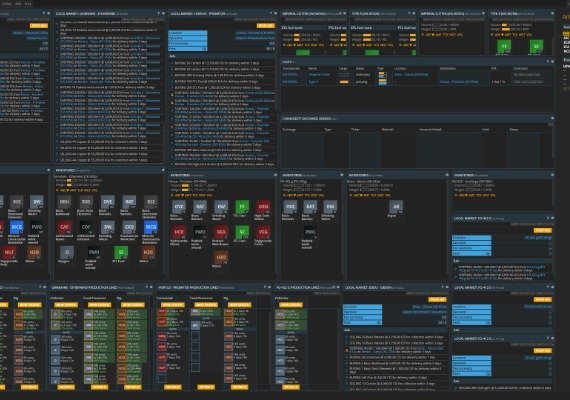
Task: Click Type H fuel bar in Fleet
Action: pyautogui.click(x=382, y=82)
